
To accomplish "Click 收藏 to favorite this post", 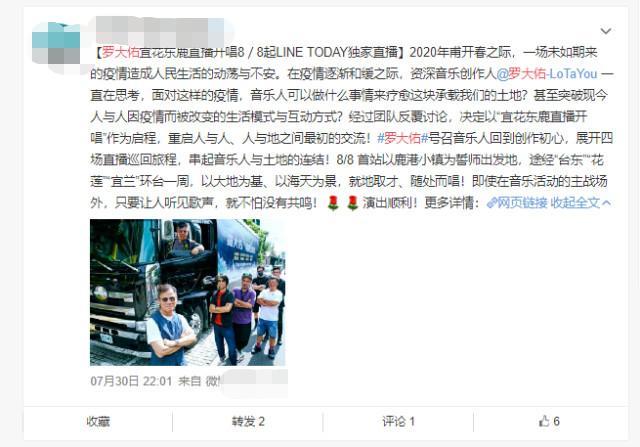I will [x=98, y=421].
